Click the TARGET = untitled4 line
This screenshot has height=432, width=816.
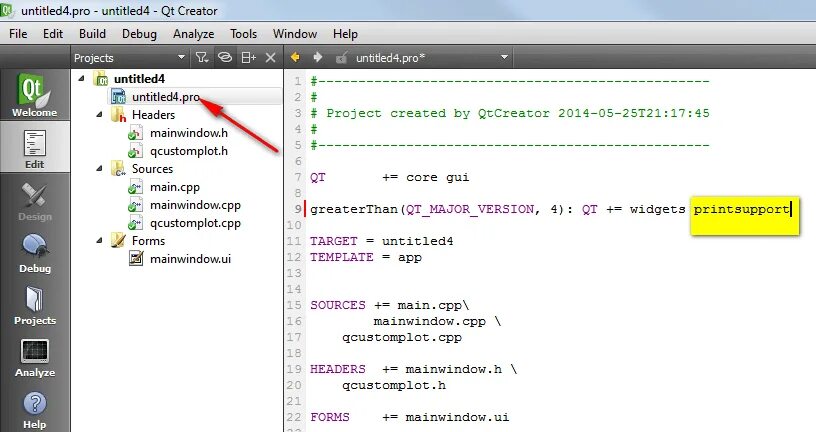(381, 241)
